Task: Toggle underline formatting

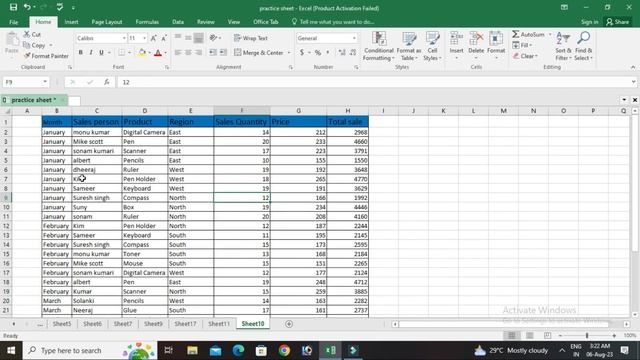Action: [101, 53]
